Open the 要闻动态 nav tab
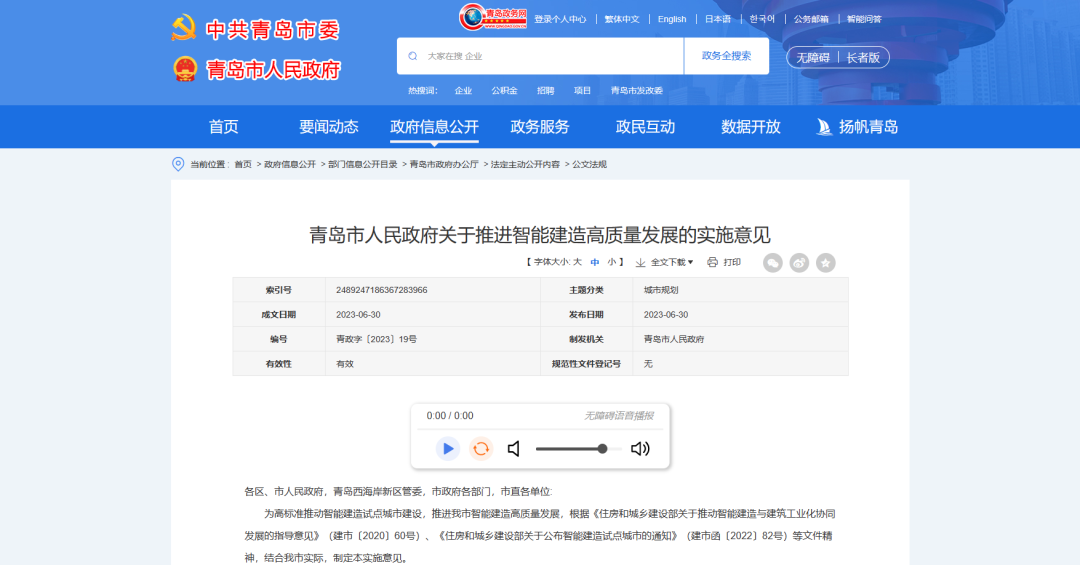This screenshot has height=565, width=1080. (329, 127)
